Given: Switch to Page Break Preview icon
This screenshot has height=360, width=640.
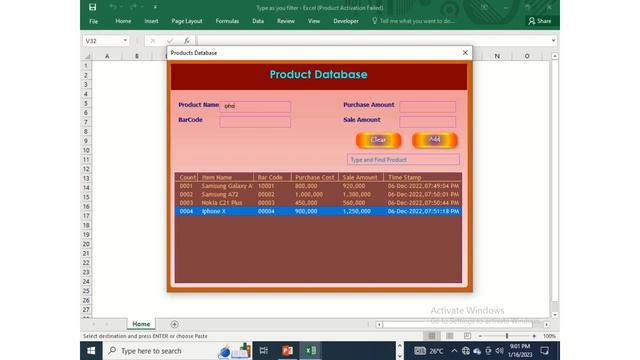Looking at the screenshot, I should (x=467, y=336).
